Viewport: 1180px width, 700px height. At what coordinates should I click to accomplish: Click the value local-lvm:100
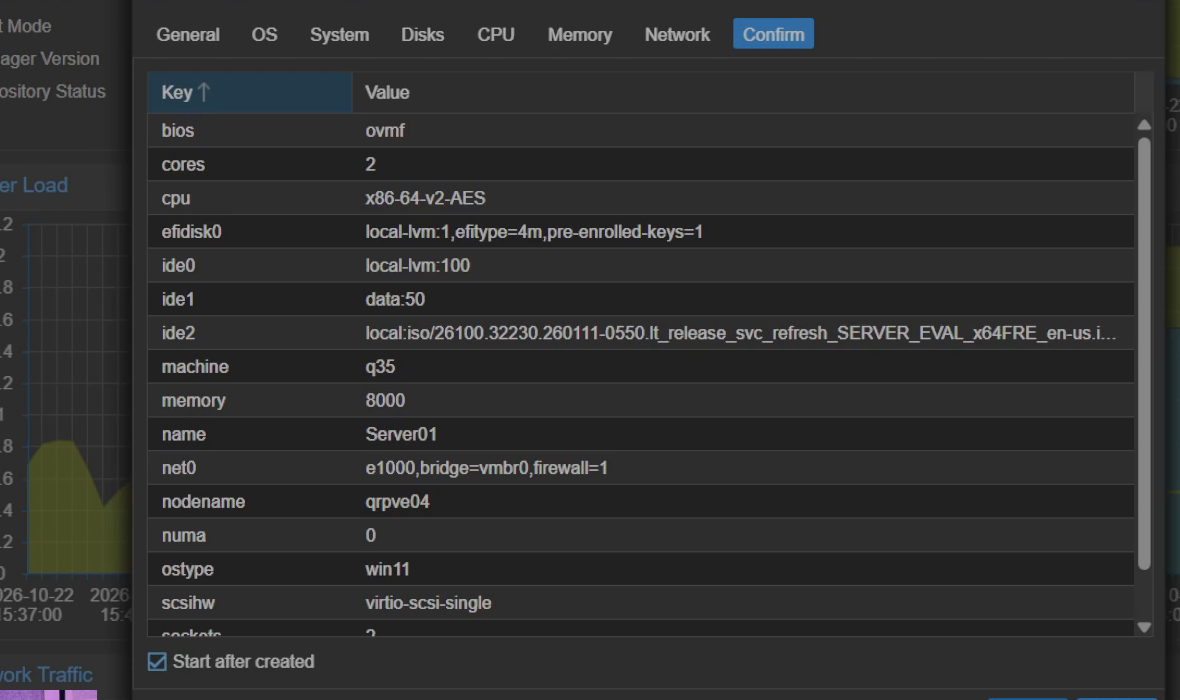(x=417, y=266)
